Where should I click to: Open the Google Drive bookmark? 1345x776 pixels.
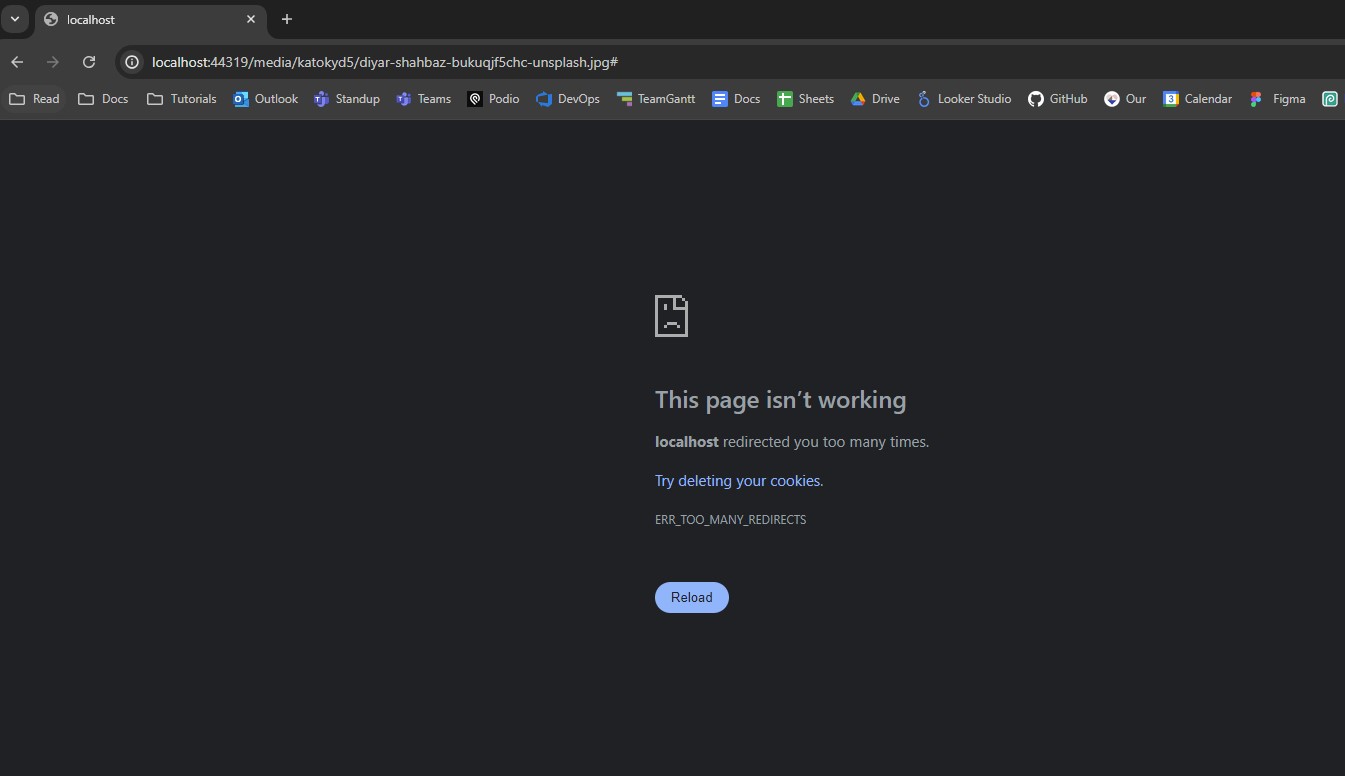pyautogui.click(x=875, y=99)
